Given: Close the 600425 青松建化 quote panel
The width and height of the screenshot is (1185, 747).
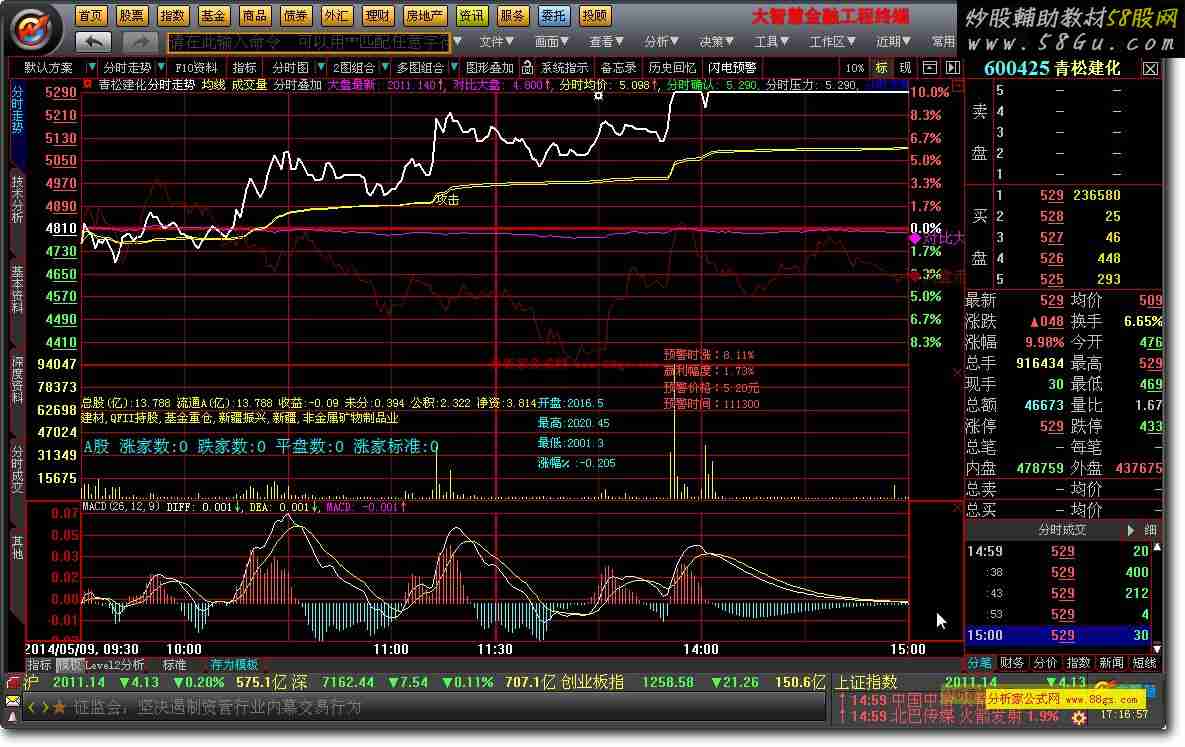Looking at the screenshot, I should (1150, 69).
